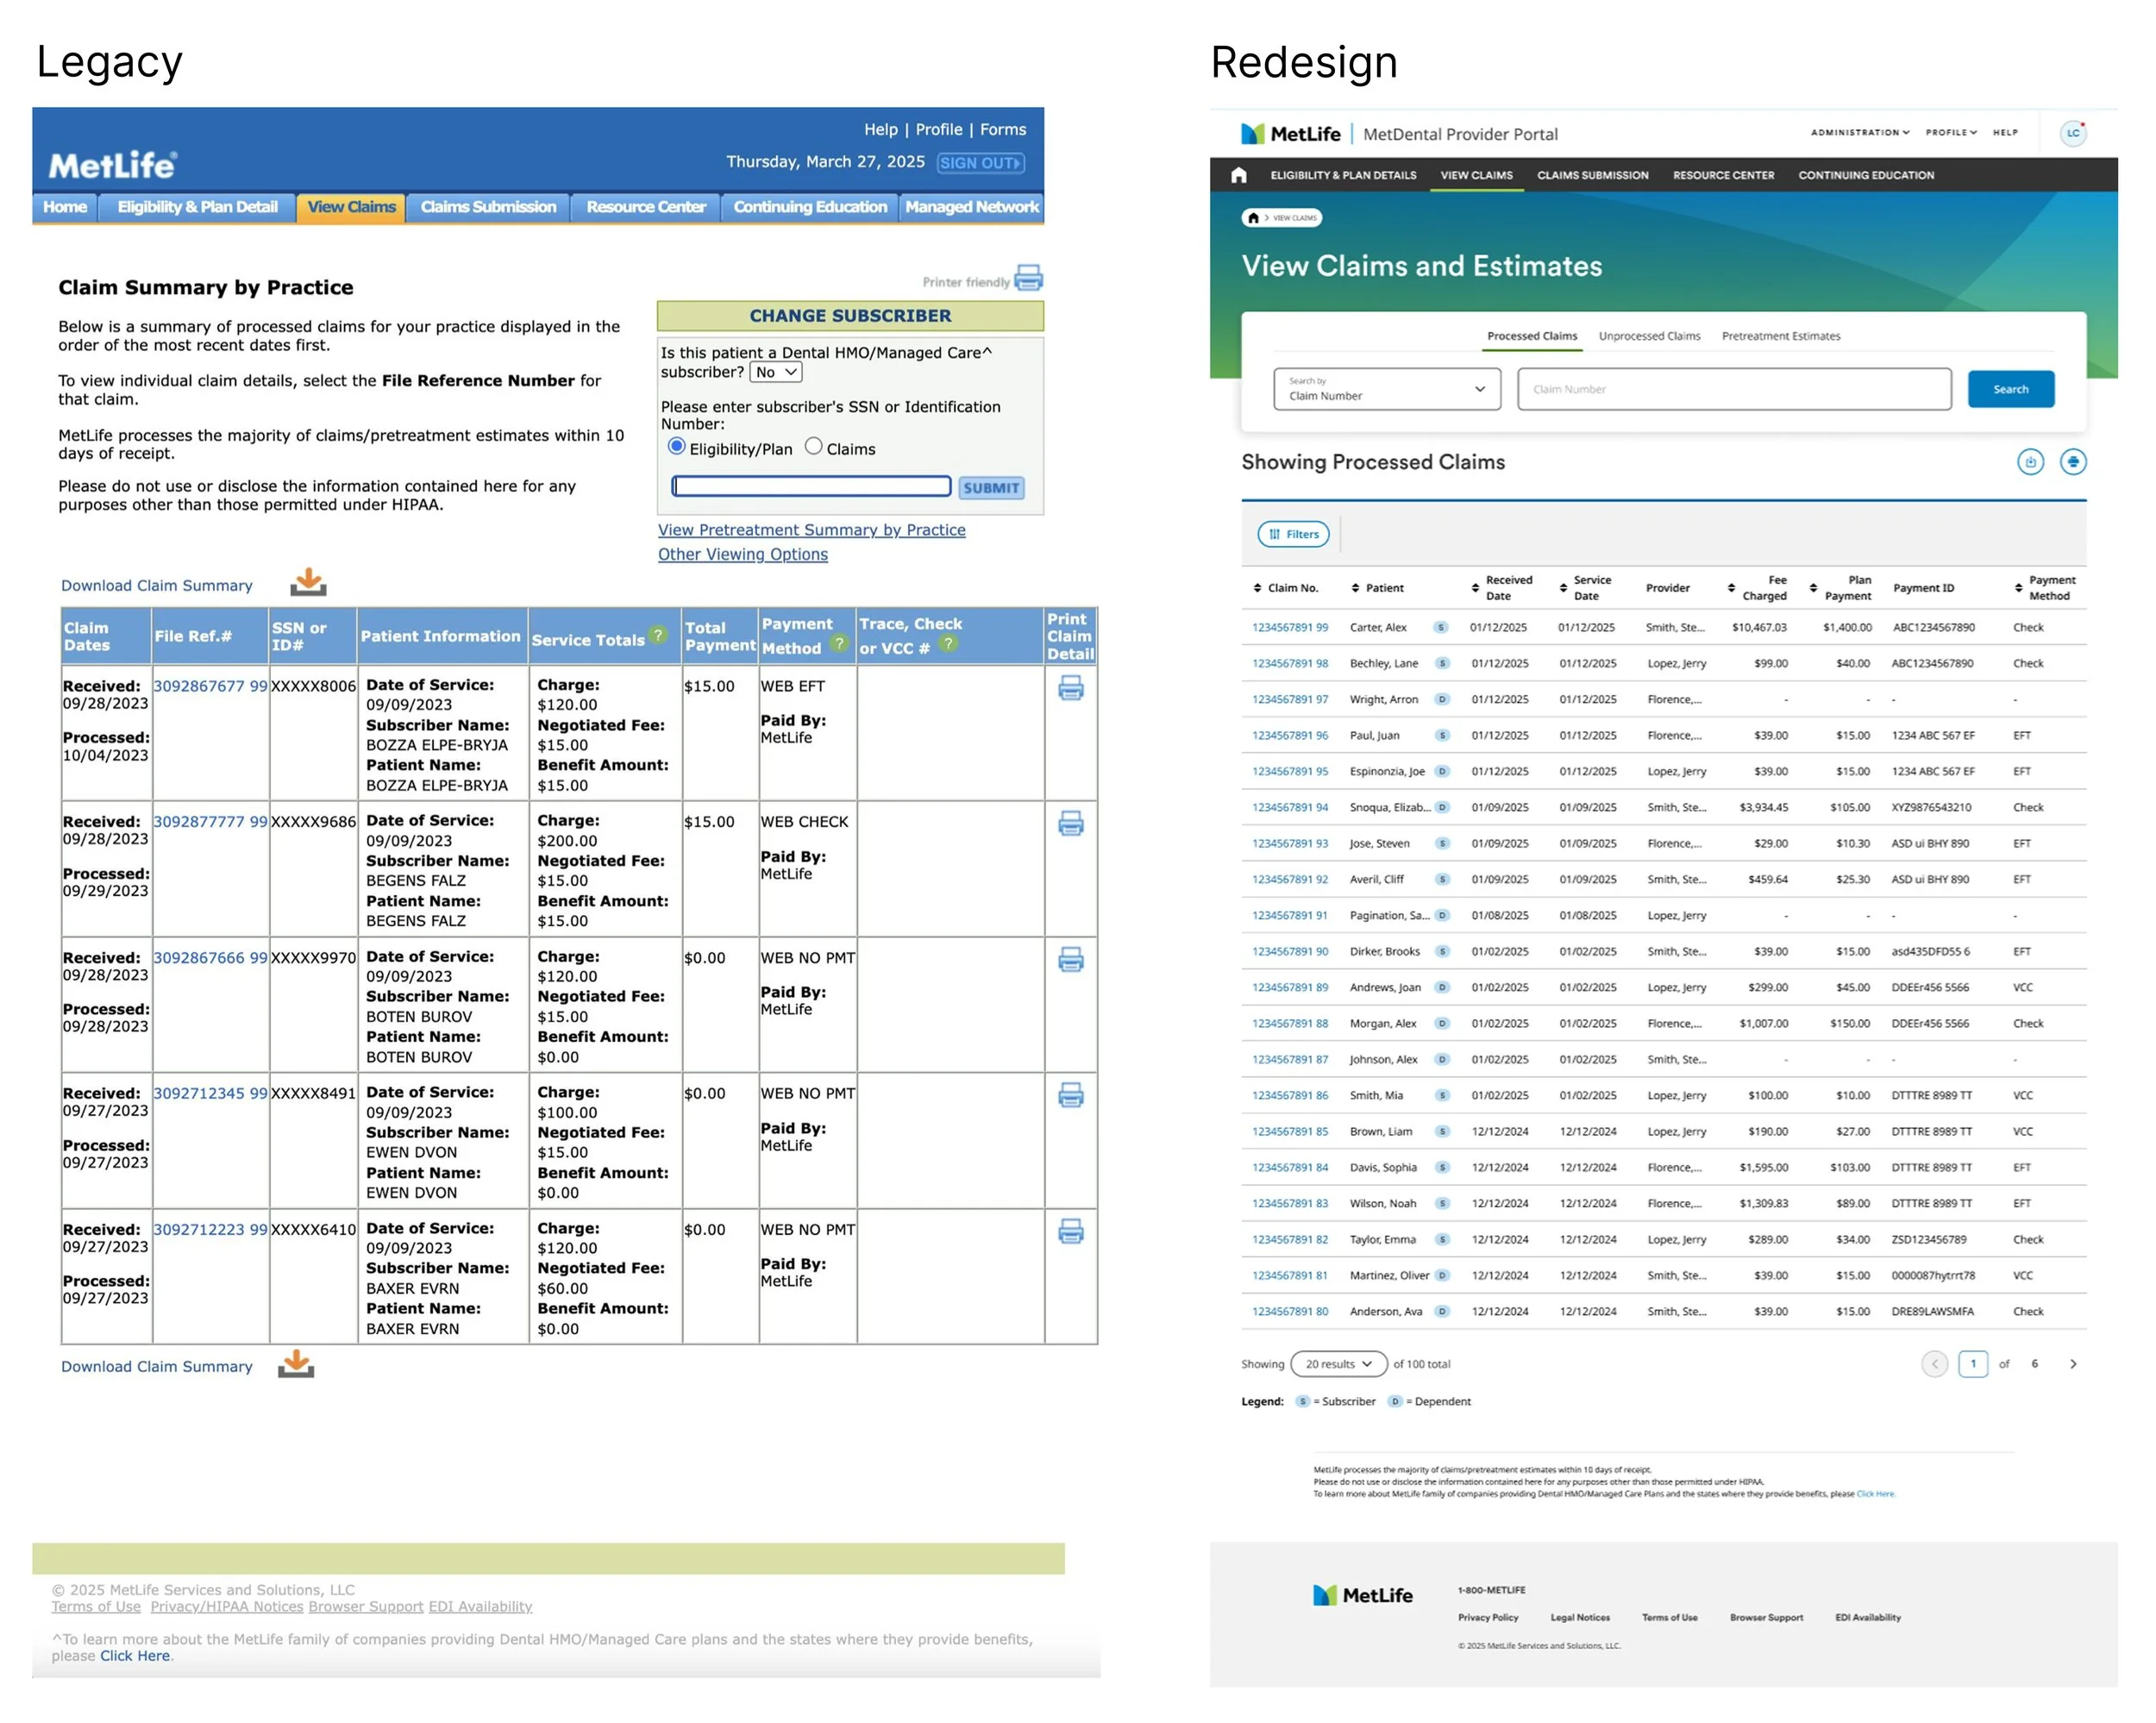2156x1723 pixels.
Task: Click the Claim Number search input field
Action: click(x=1733, y=389)
